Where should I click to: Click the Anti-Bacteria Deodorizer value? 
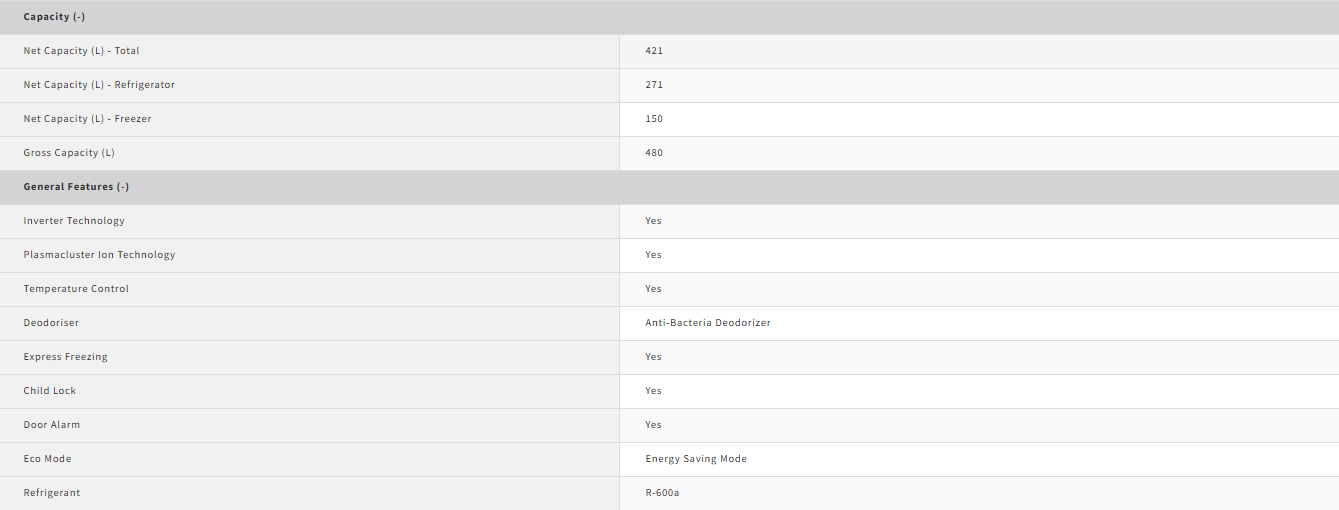click(708, 323)
